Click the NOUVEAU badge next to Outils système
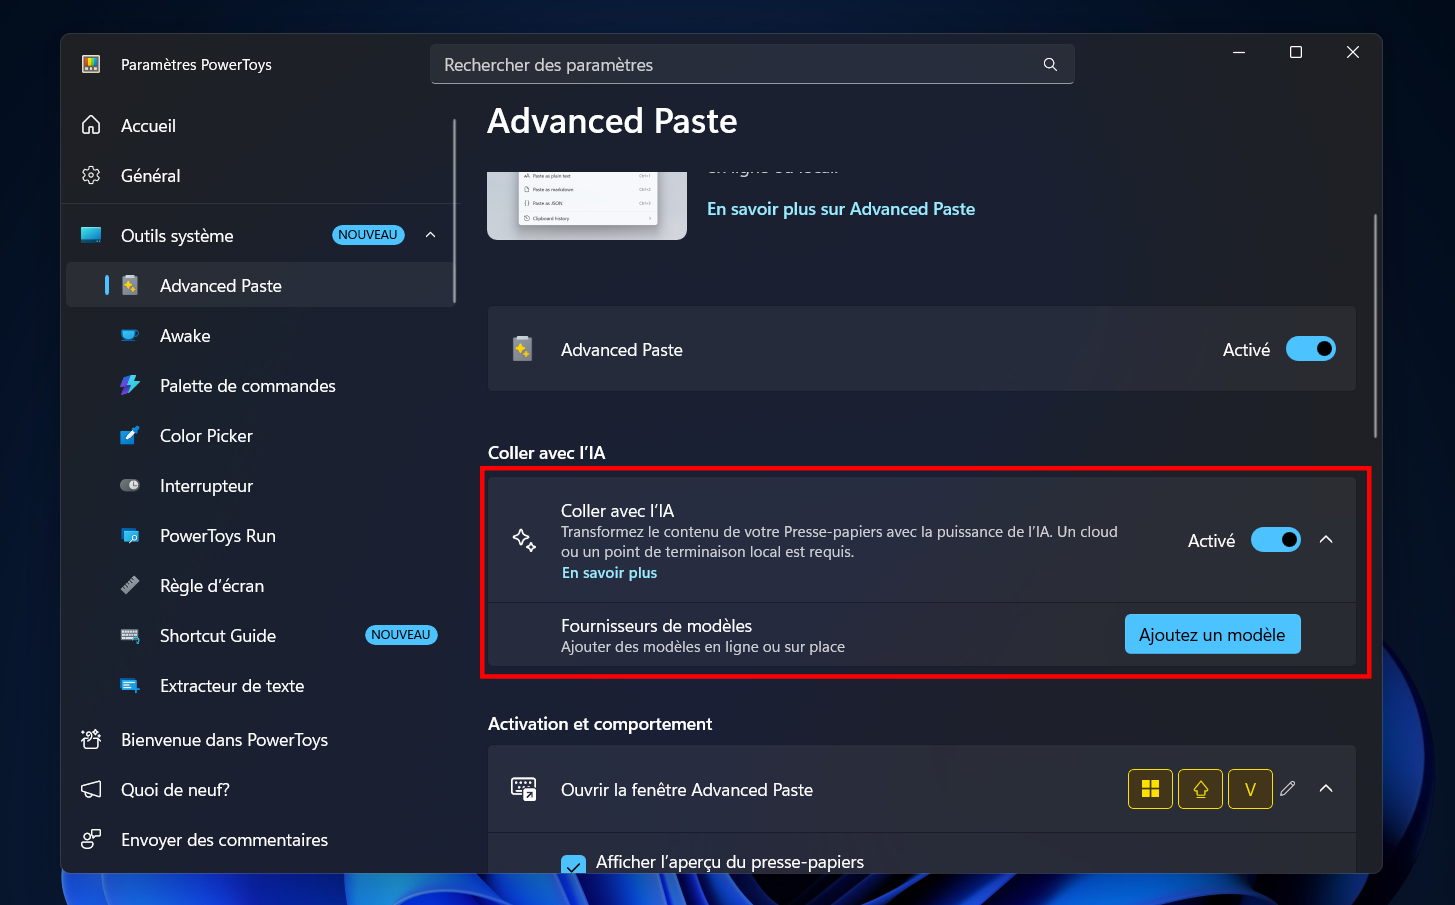1455x905 pixels. coord(368,235)
